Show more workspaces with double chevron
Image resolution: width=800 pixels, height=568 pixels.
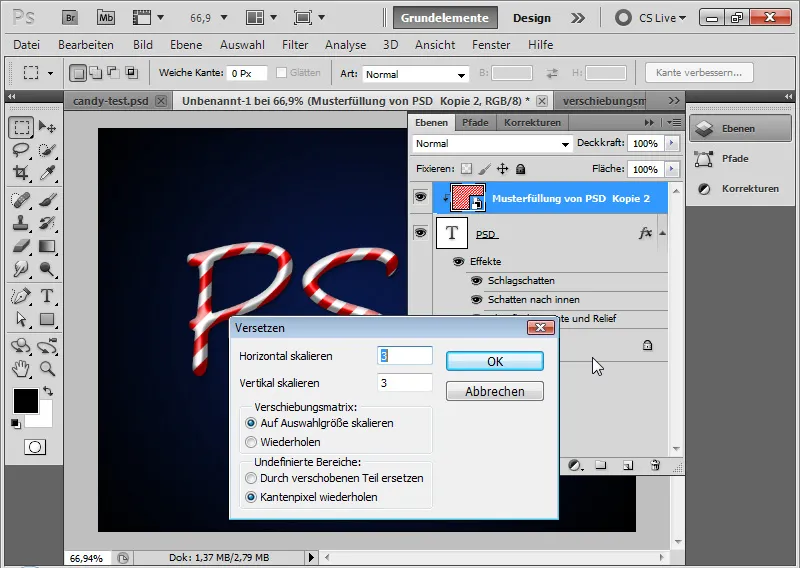(x=578, y=18)
